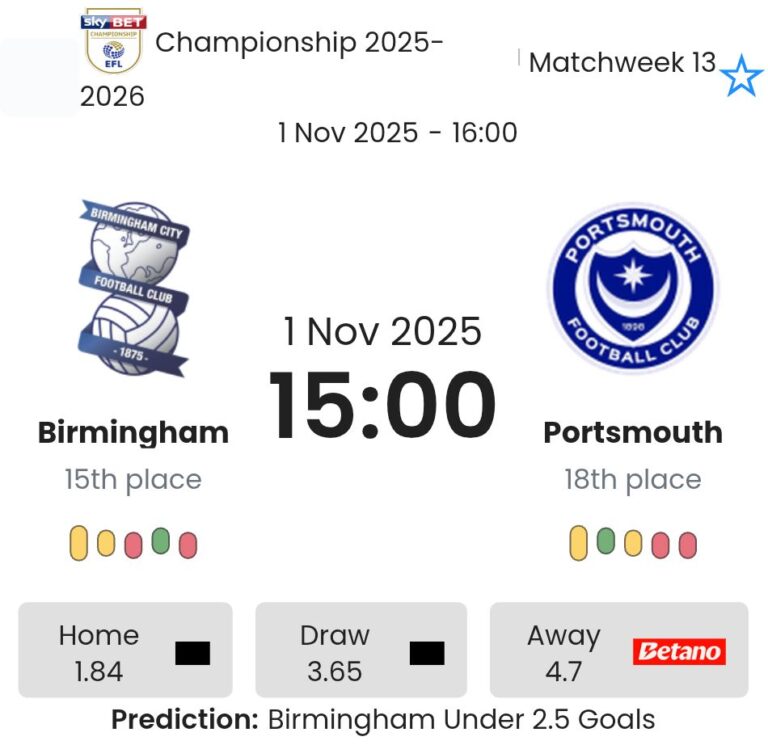Go to Matchweek 13
The height and width of the screenshot is (745, 768).
(622, 63)
